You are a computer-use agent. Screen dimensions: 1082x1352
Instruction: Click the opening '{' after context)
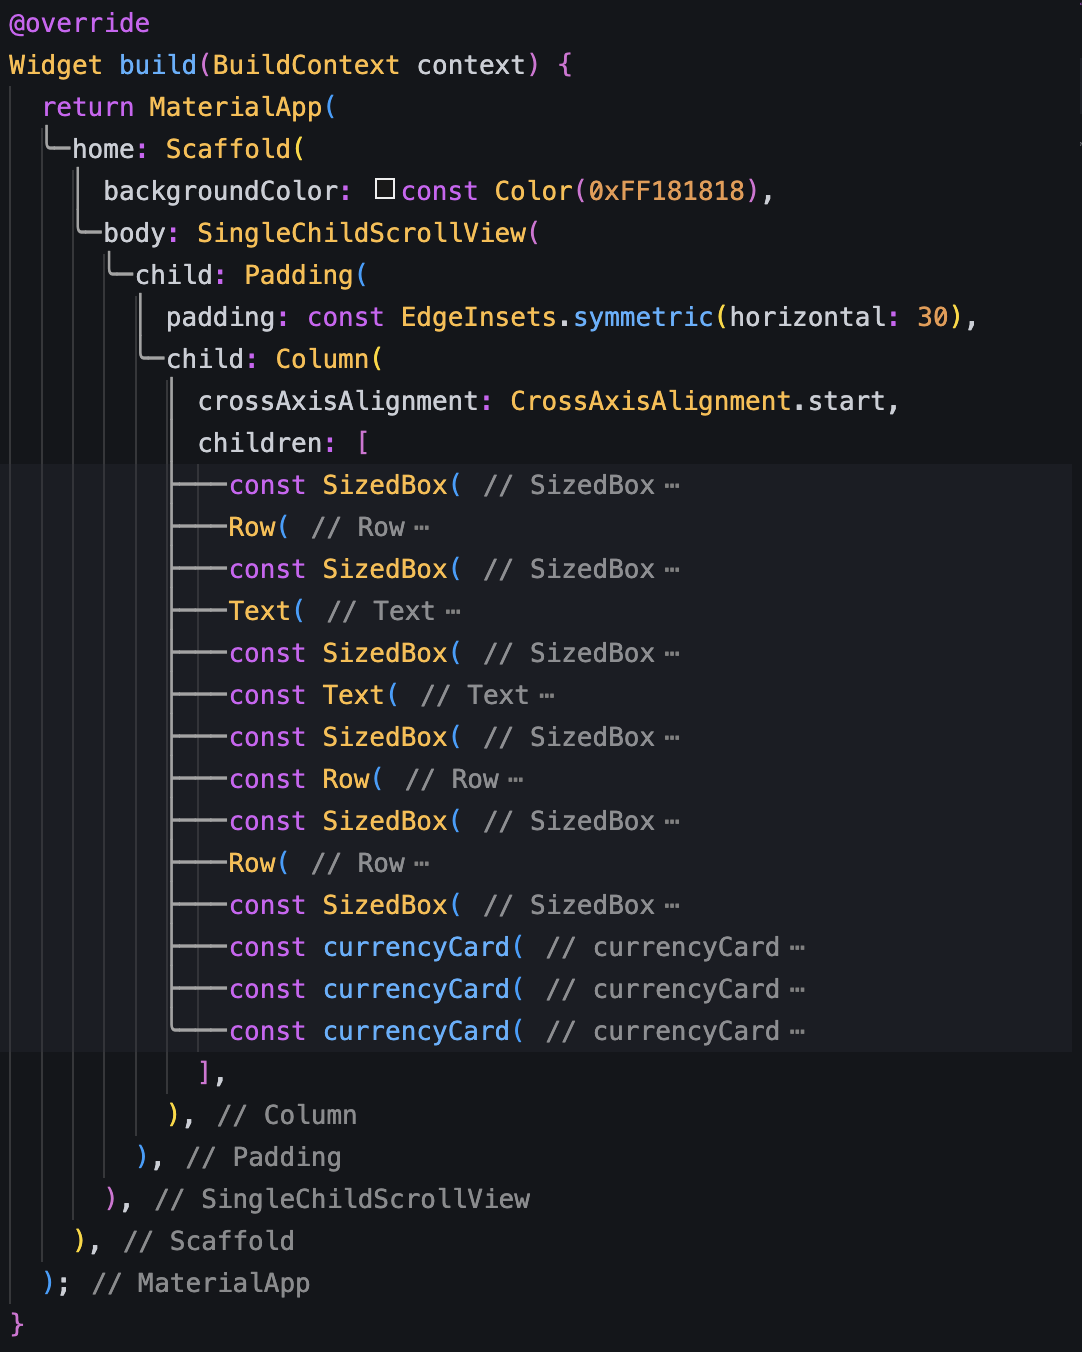[x=565, y=65]
